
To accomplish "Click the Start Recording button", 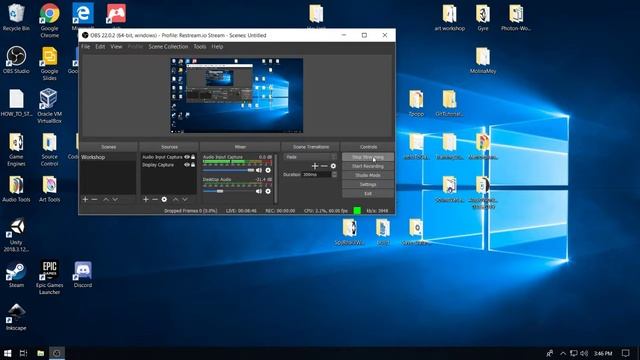I will 368,166.
